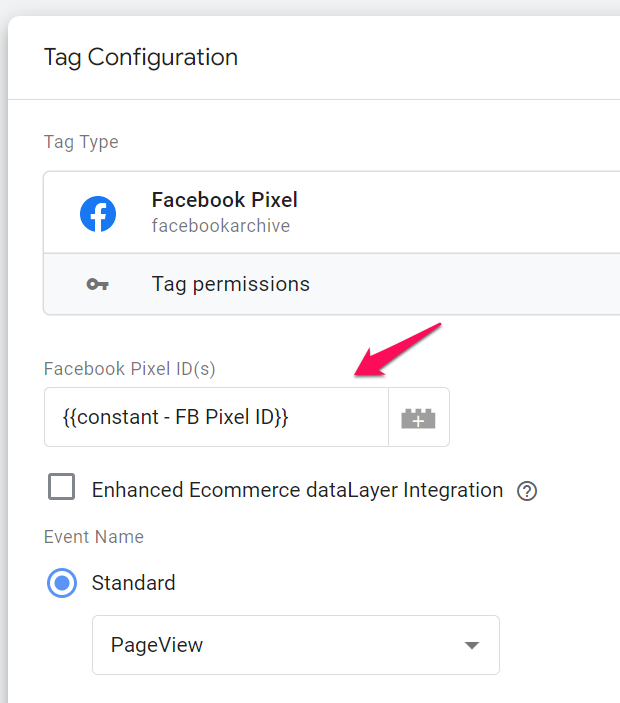Click the Tag permissions text
The image size is (620, 703).
pos(230,284)
